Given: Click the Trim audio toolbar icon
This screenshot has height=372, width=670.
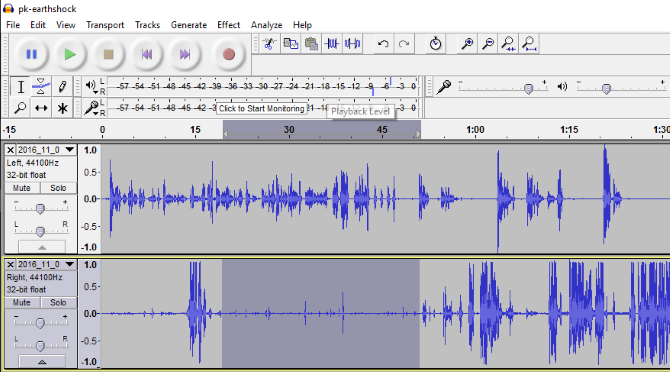Looking at the screenshot, I should (x=332, y=44).
